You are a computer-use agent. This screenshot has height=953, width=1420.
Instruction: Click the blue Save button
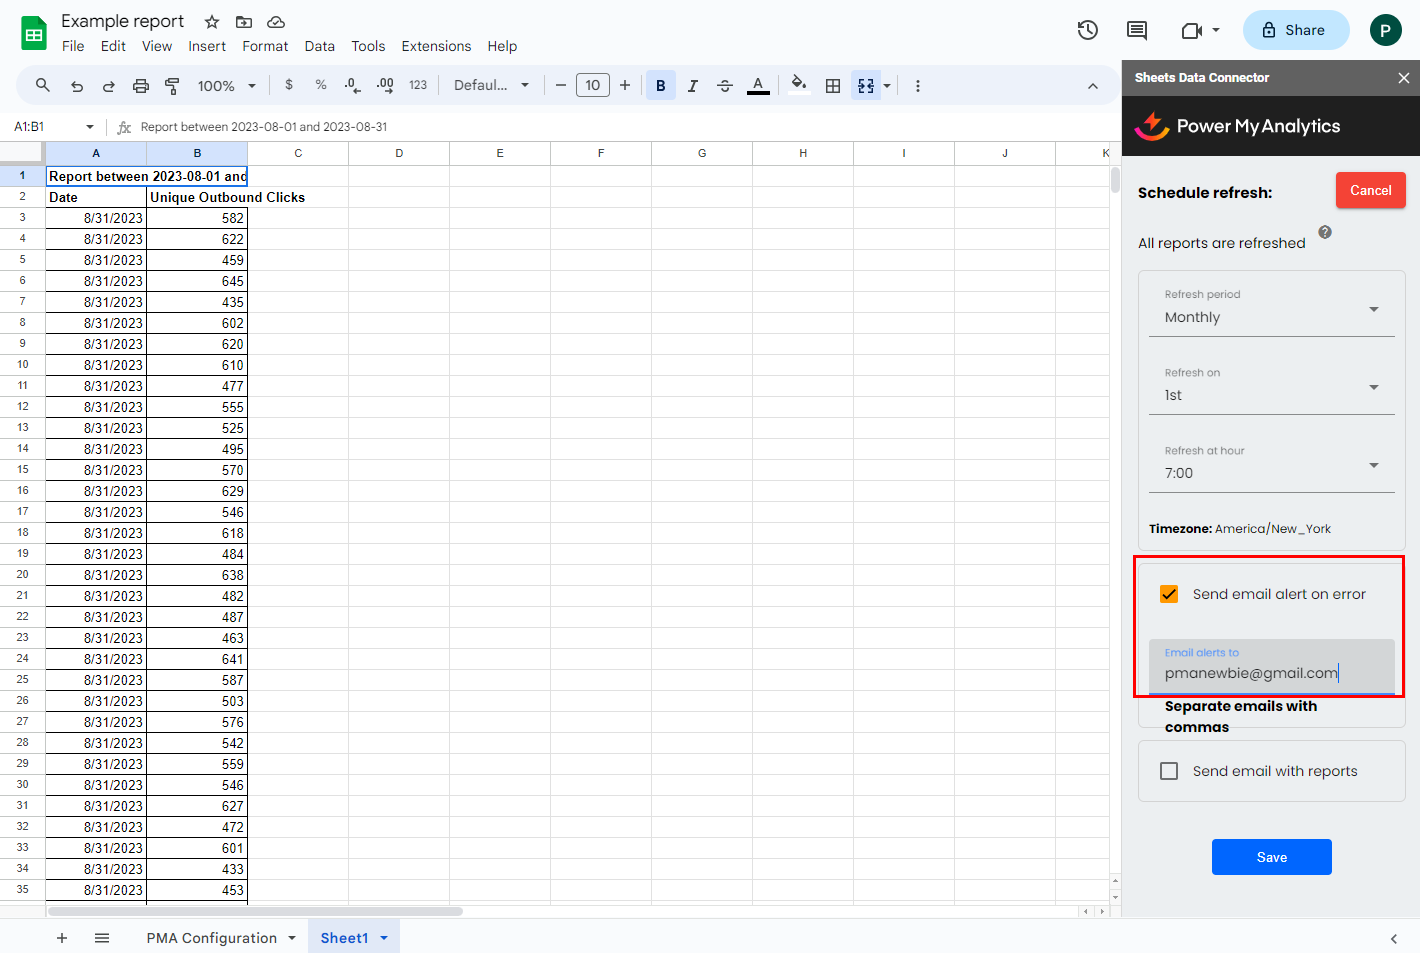point(1271,857)
